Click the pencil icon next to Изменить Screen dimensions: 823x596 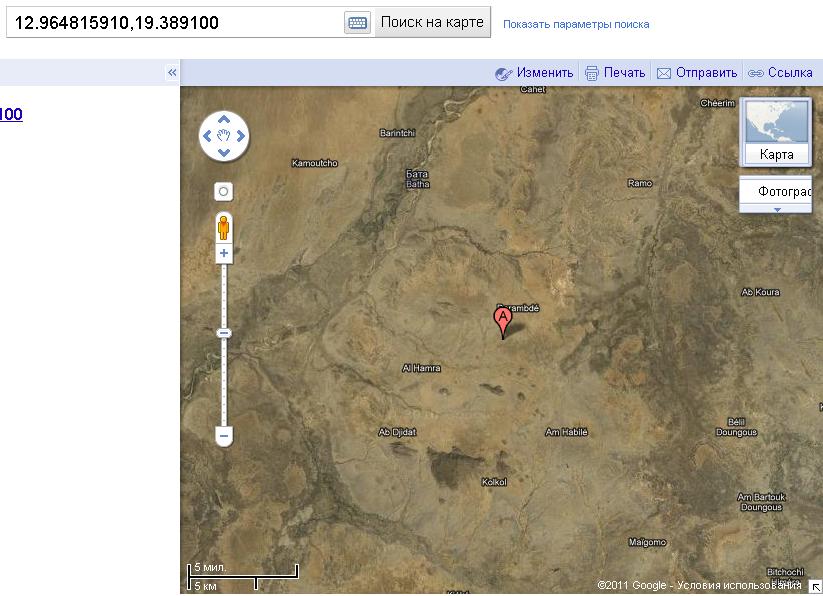[503, 73]
